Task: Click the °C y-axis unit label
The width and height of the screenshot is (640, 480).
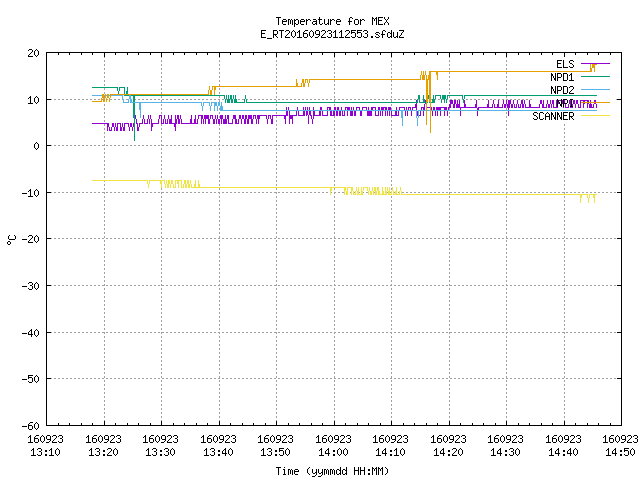Action: (11, 240)
